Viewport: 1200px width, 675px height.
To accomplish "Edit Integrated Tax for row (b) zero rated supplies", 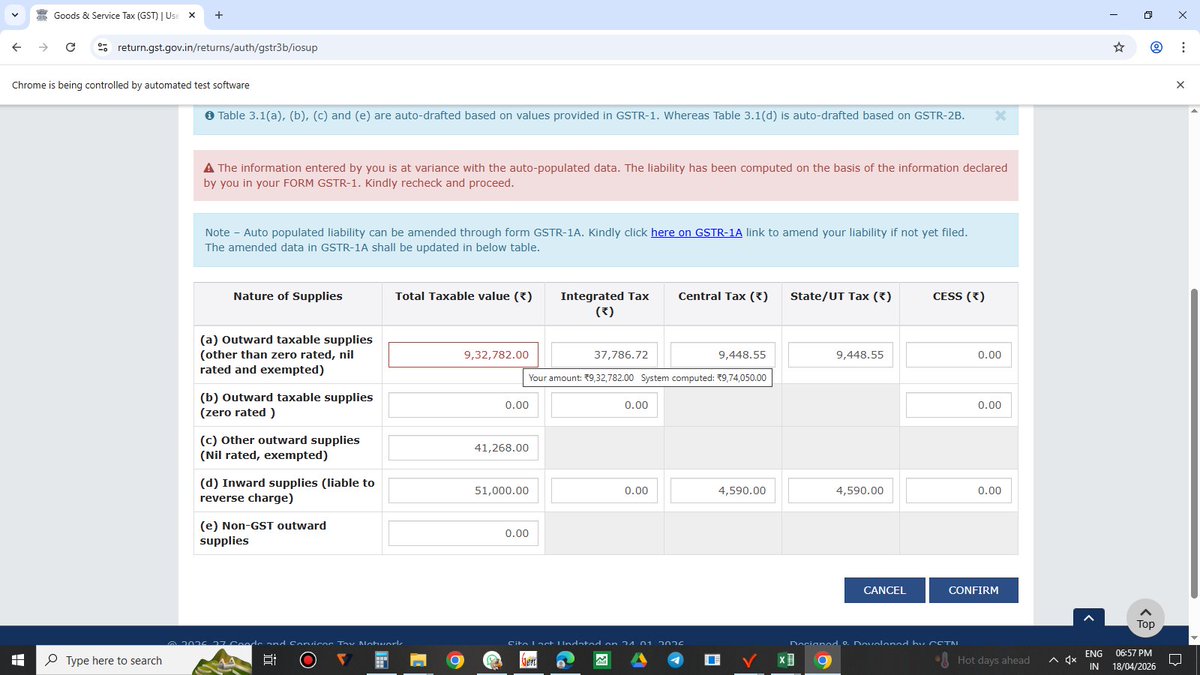I will [604, 405].
